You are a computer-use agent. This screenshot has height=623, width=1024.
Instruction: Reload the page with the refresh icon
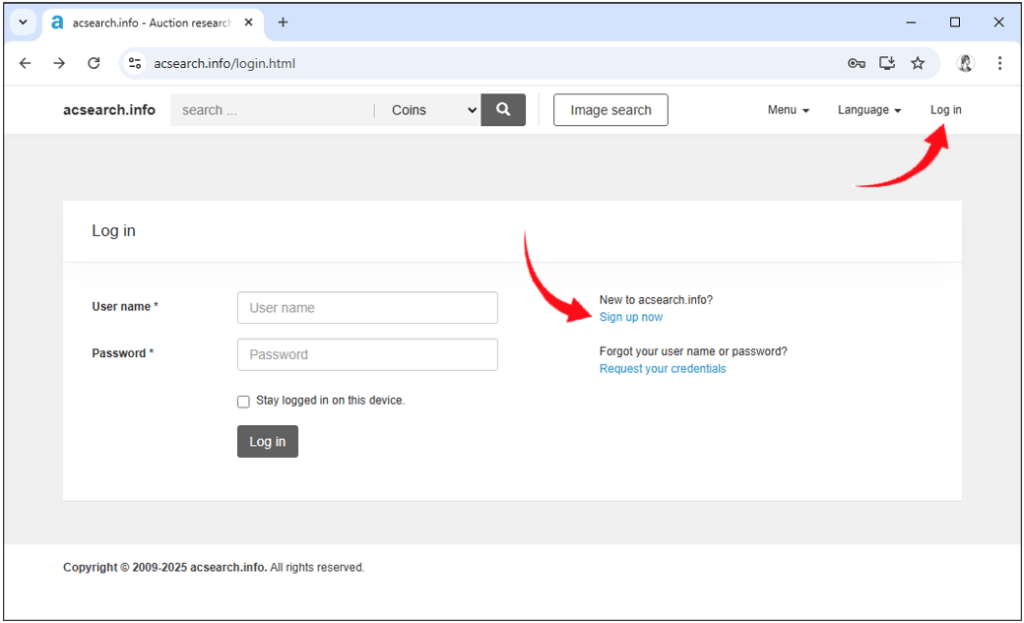94,63
